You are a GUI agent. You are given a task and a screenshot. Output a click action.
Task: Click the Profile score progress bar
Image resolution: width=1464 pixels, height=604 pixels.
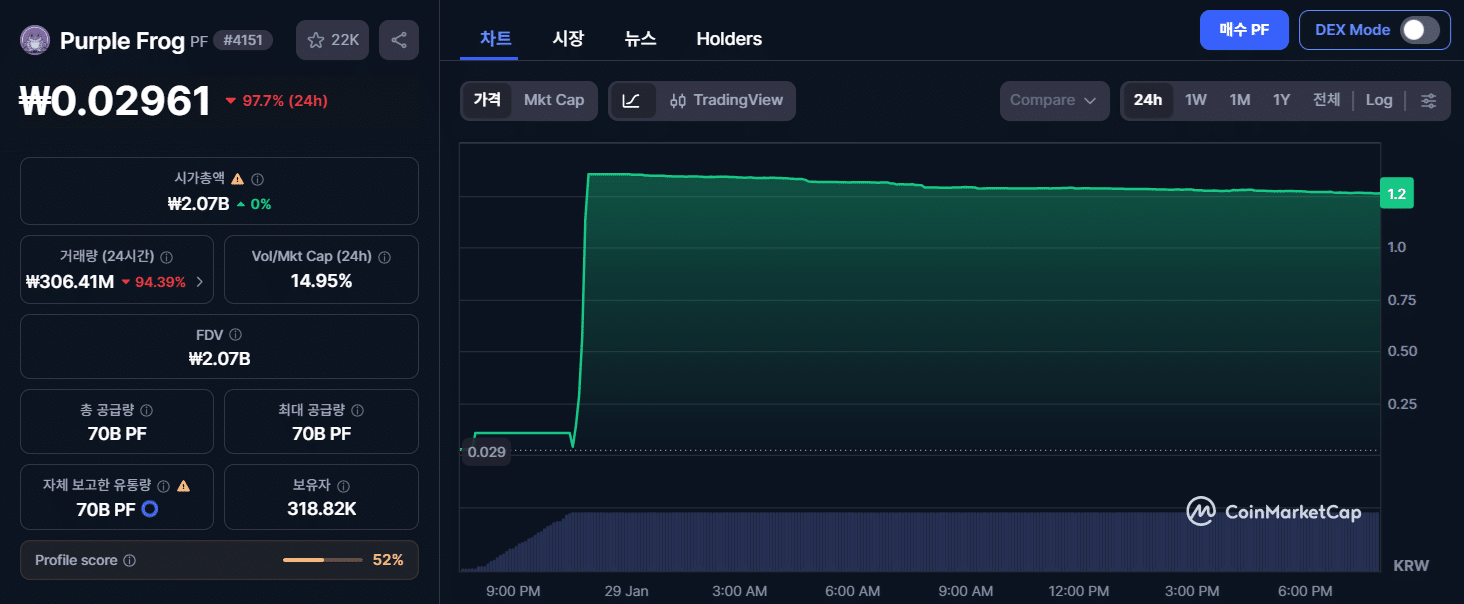[x=323, y=561]
